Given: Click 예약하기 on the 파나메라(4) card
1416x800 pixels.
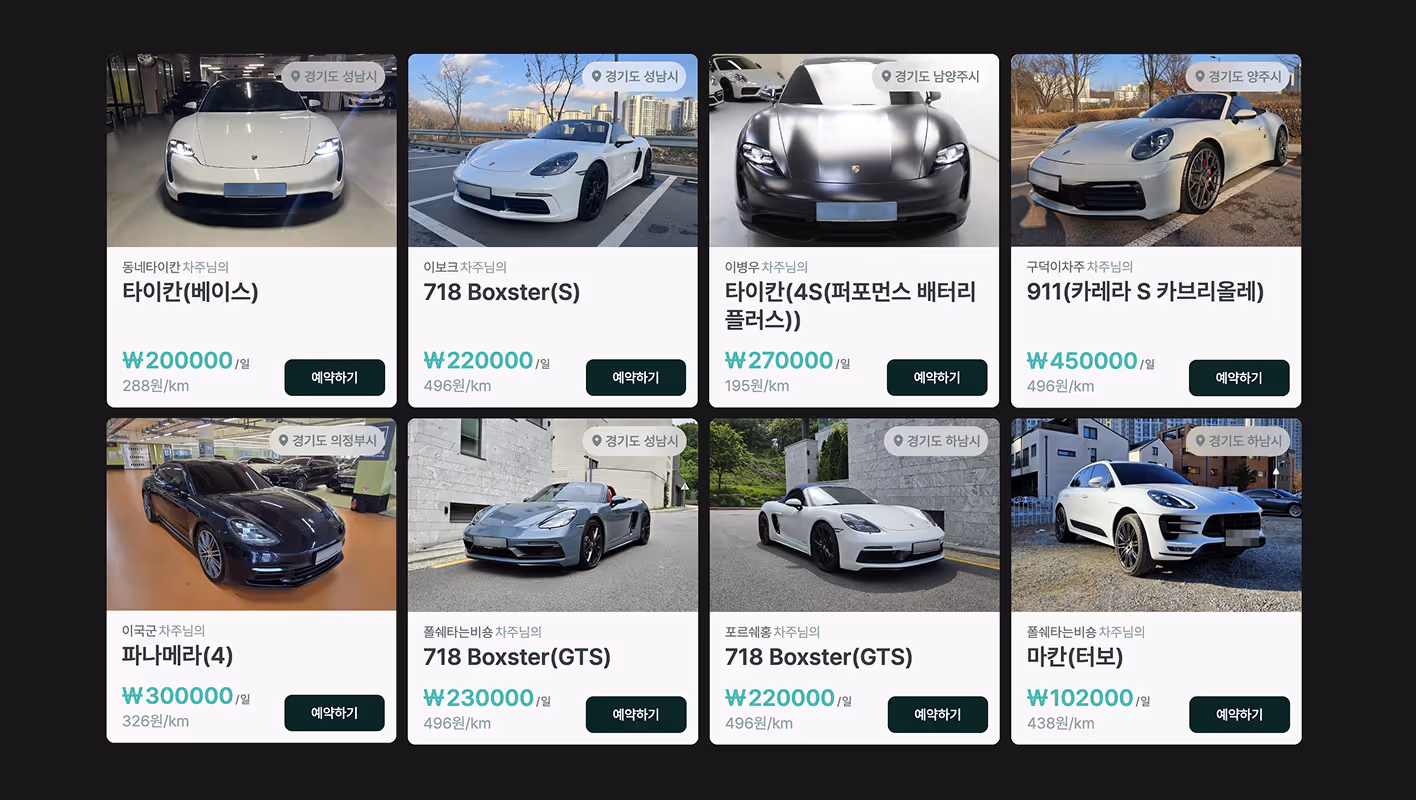Looking at the screenshot, I should (334, 713).
